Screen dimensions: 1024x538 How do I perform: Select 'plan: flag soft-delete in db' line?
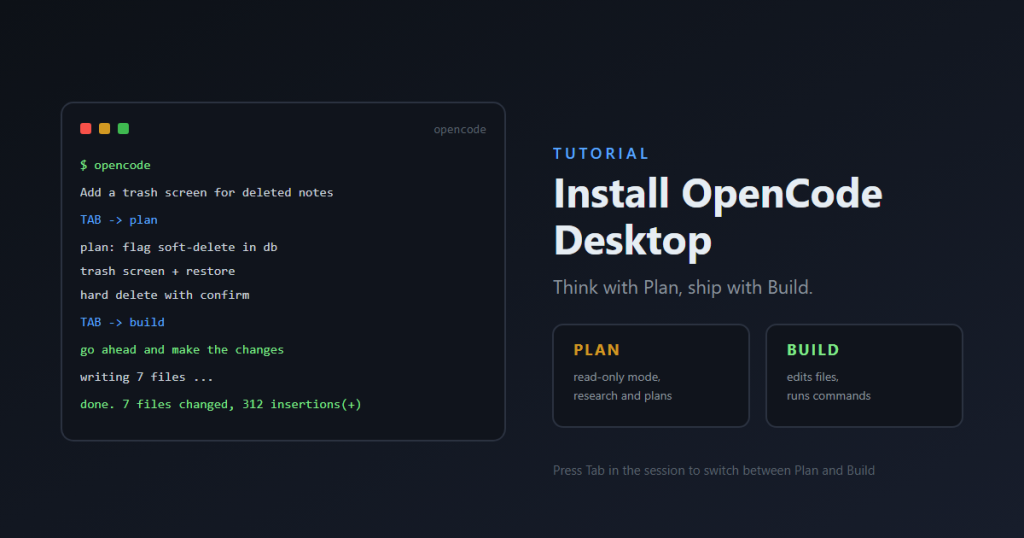[x=179, y=247]
